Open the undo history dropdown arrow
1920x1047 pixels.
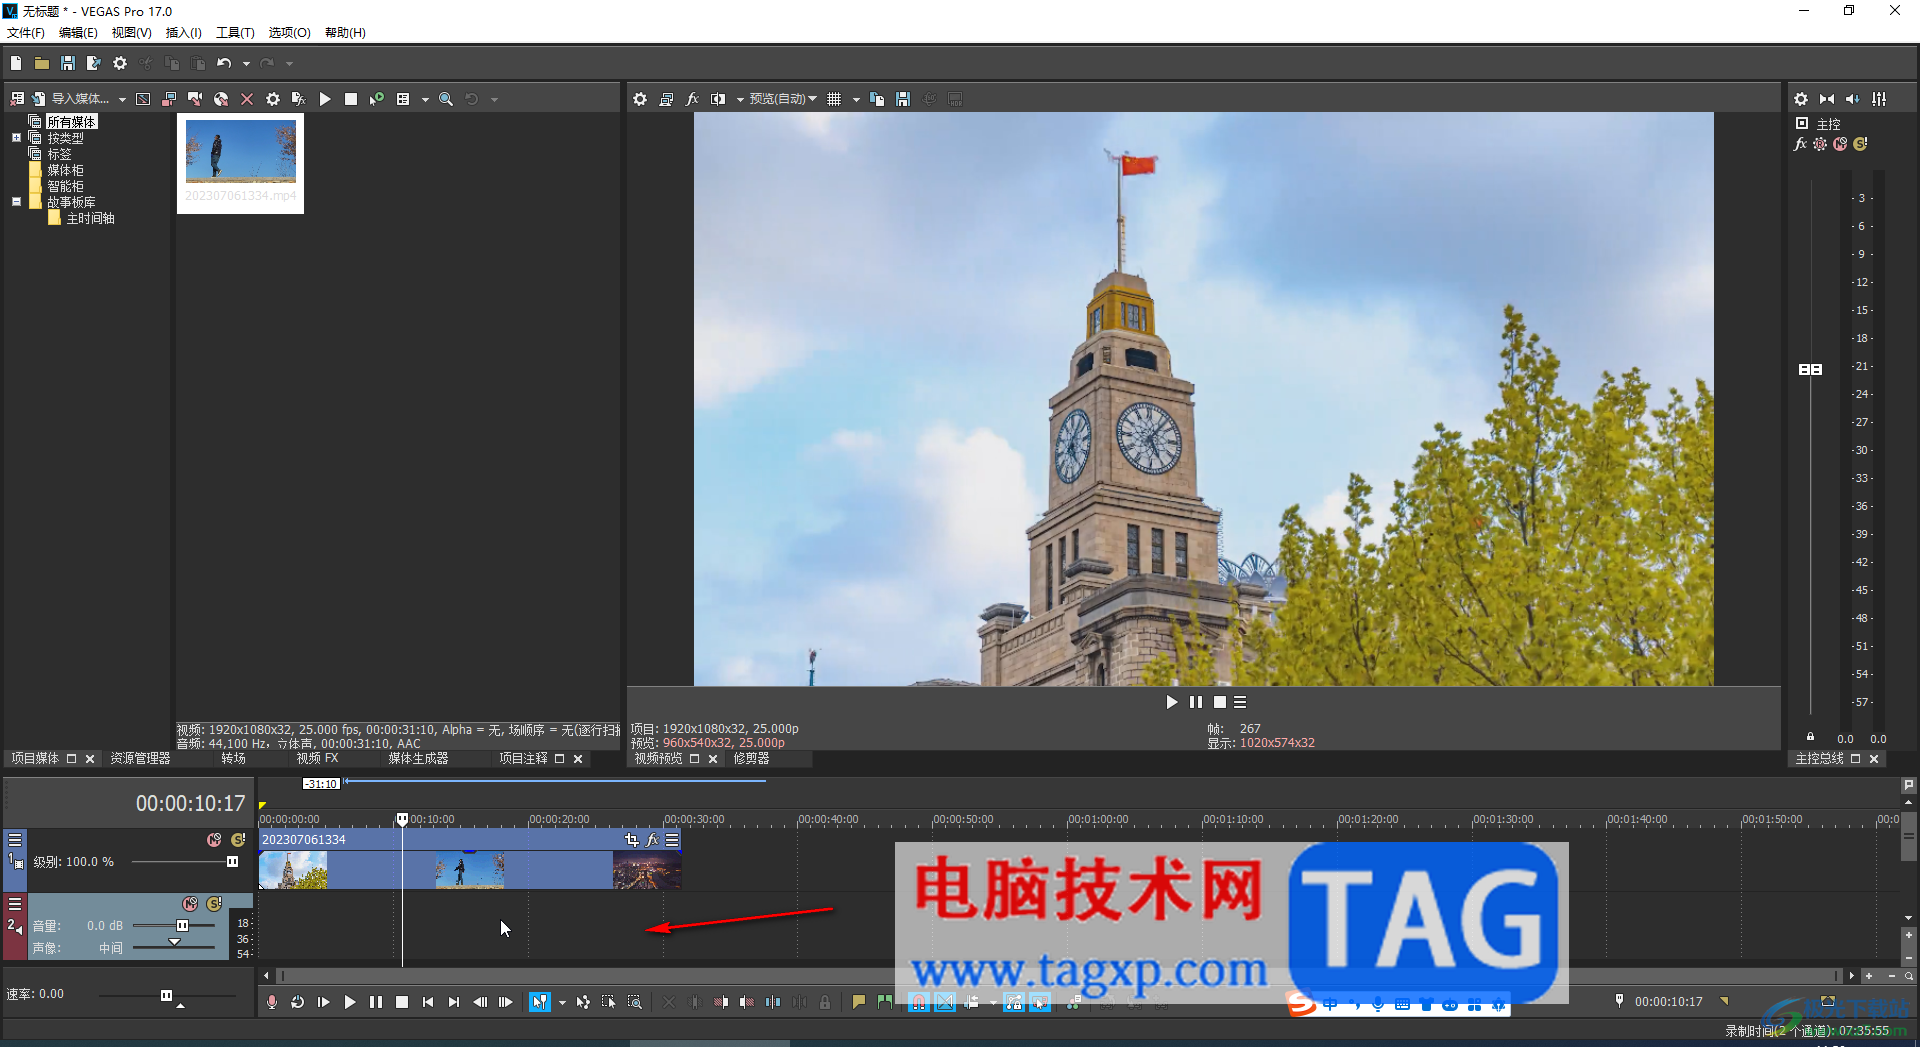click(x=246, y=64)
